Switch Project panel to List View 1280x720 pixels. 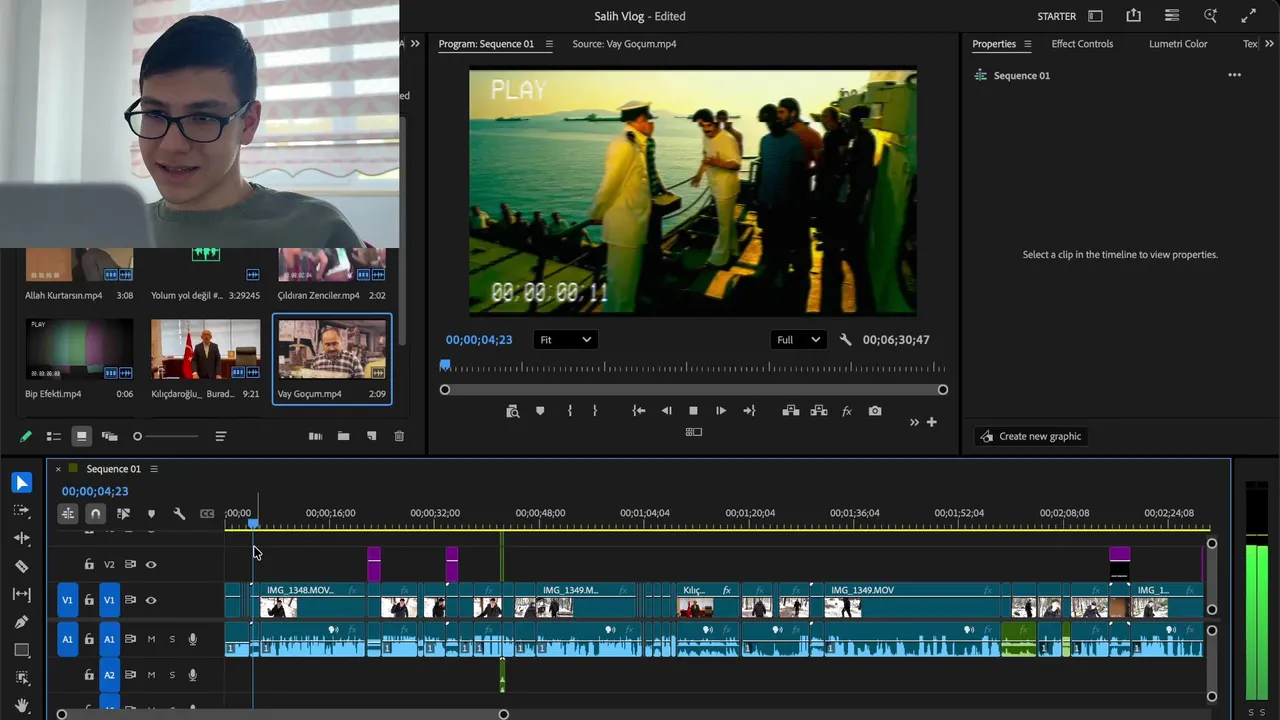click(53, 436)
